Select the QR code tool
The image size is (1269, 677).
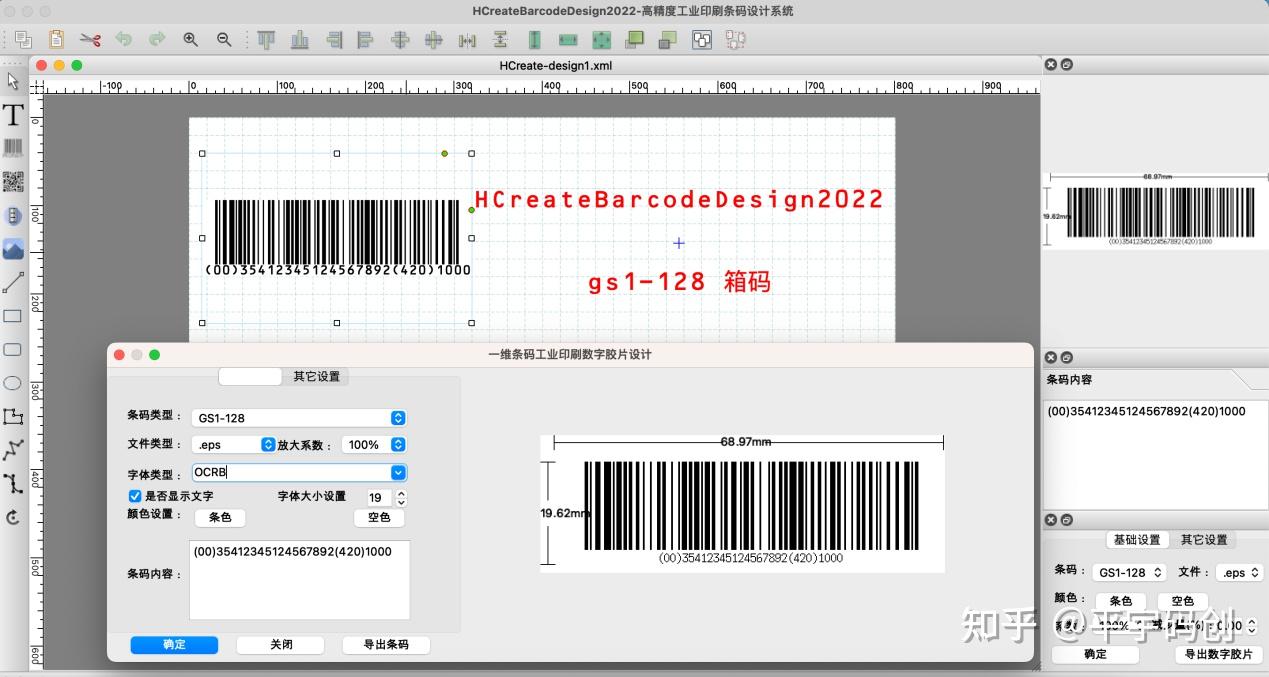(x=13, y=181)
